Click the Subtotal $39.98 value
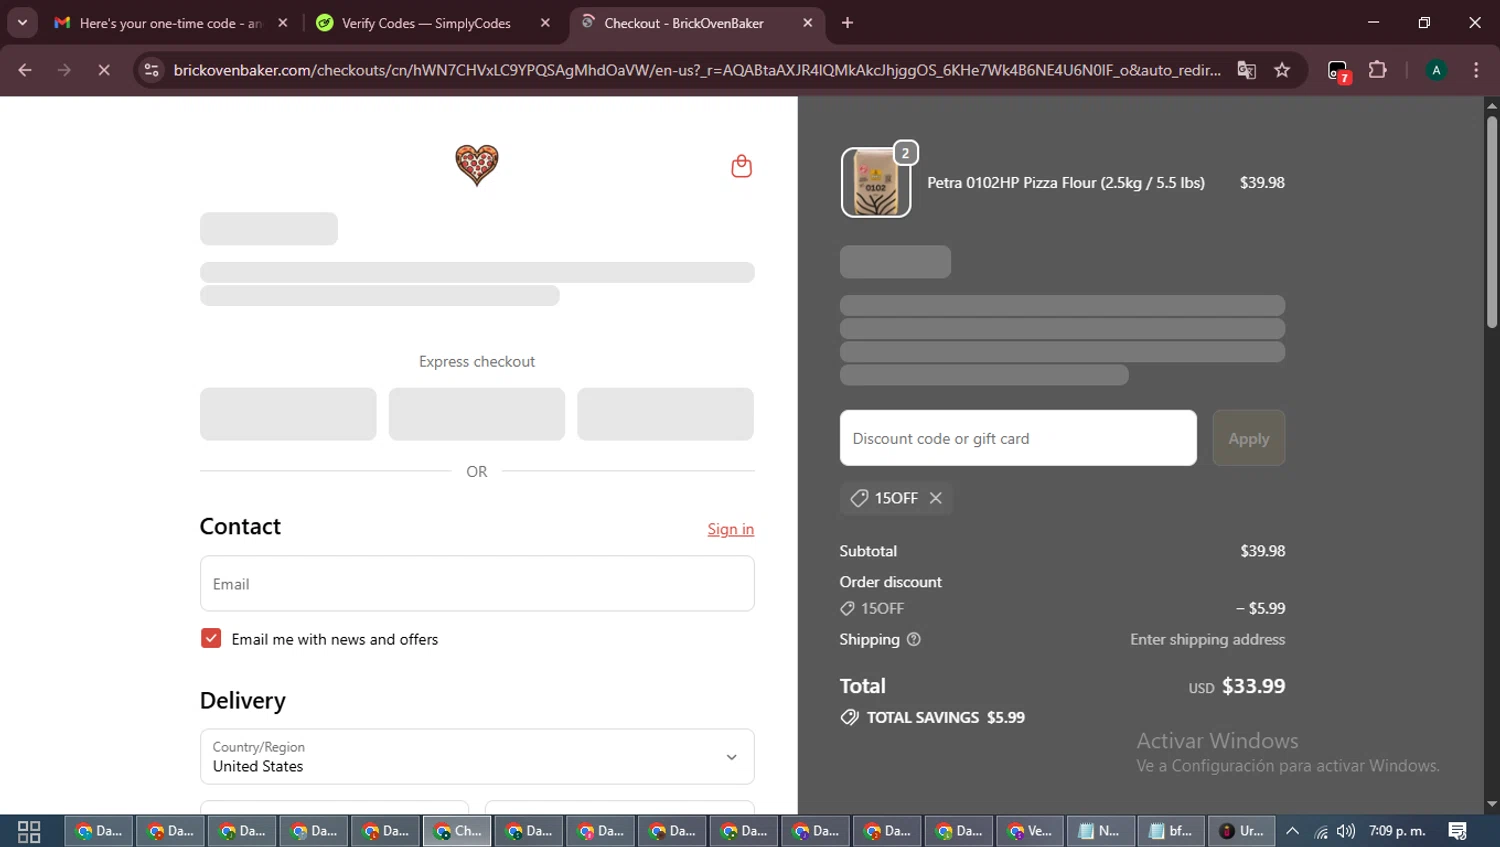Screen dimensions: 1500x847 click(1263, 551)
